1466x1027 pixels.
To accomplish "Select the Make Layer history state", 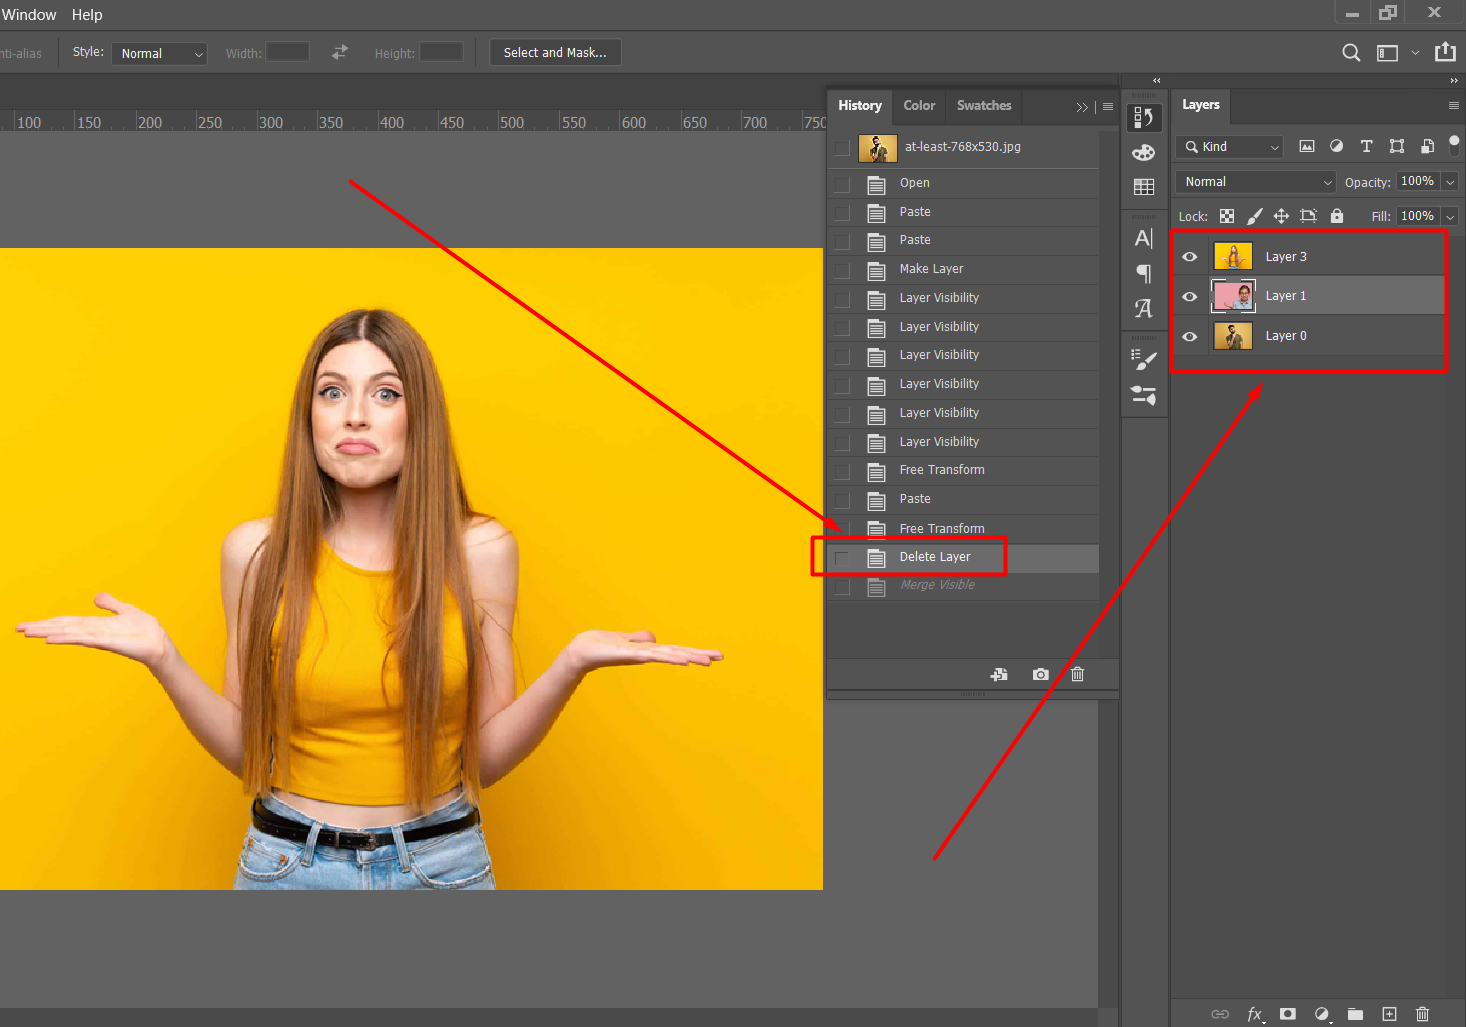I will (x=931, y=269).
